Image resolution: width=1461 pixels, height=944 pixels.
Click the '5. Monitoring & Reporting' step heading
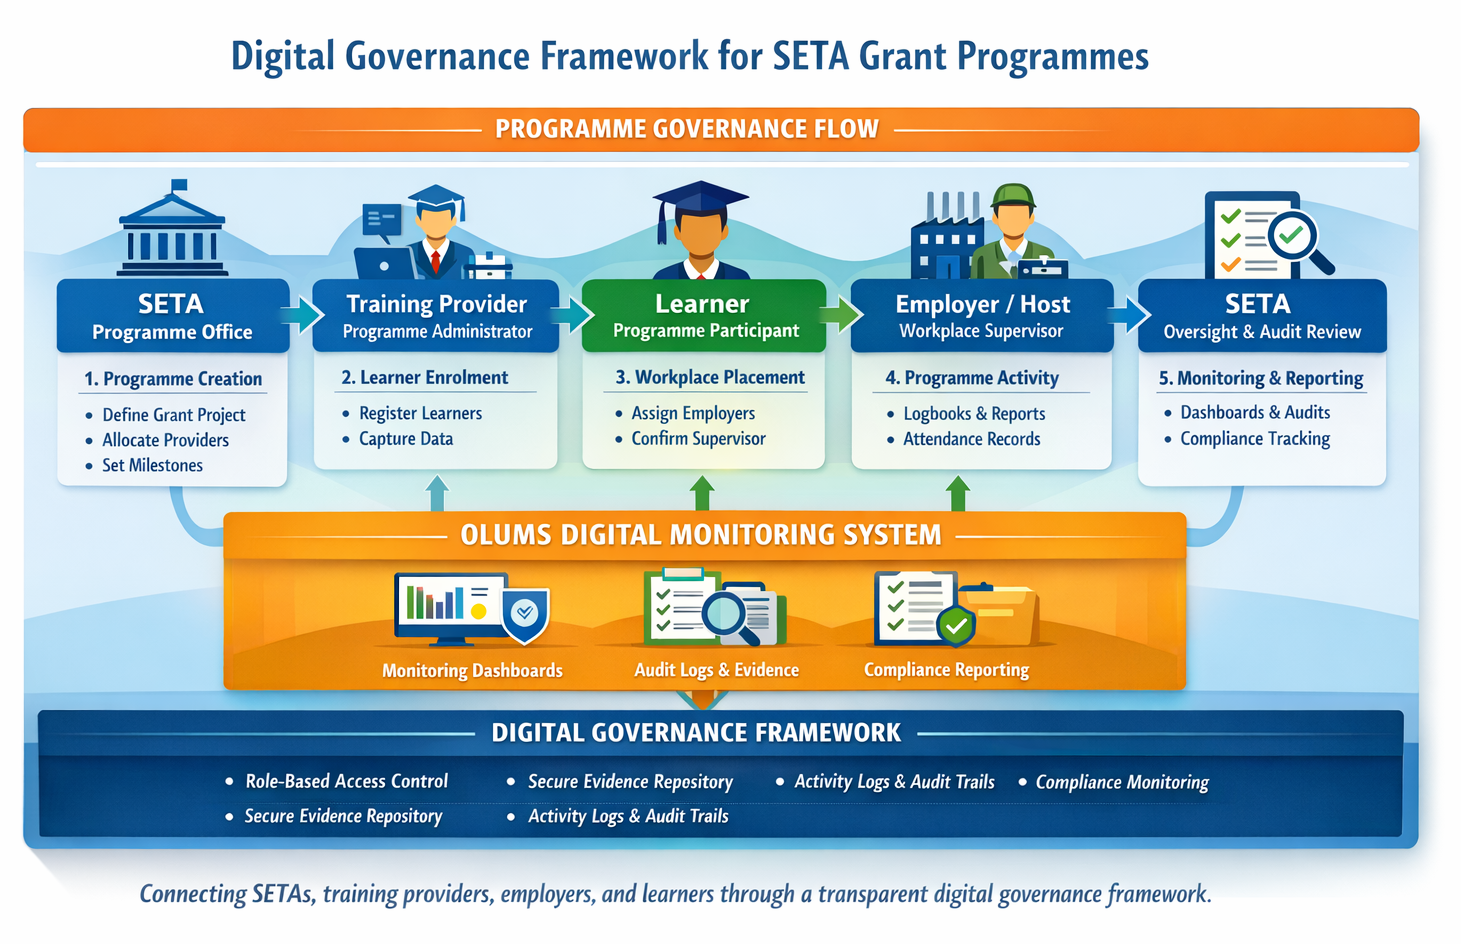pyautogui.click(x=1261, y=378)
